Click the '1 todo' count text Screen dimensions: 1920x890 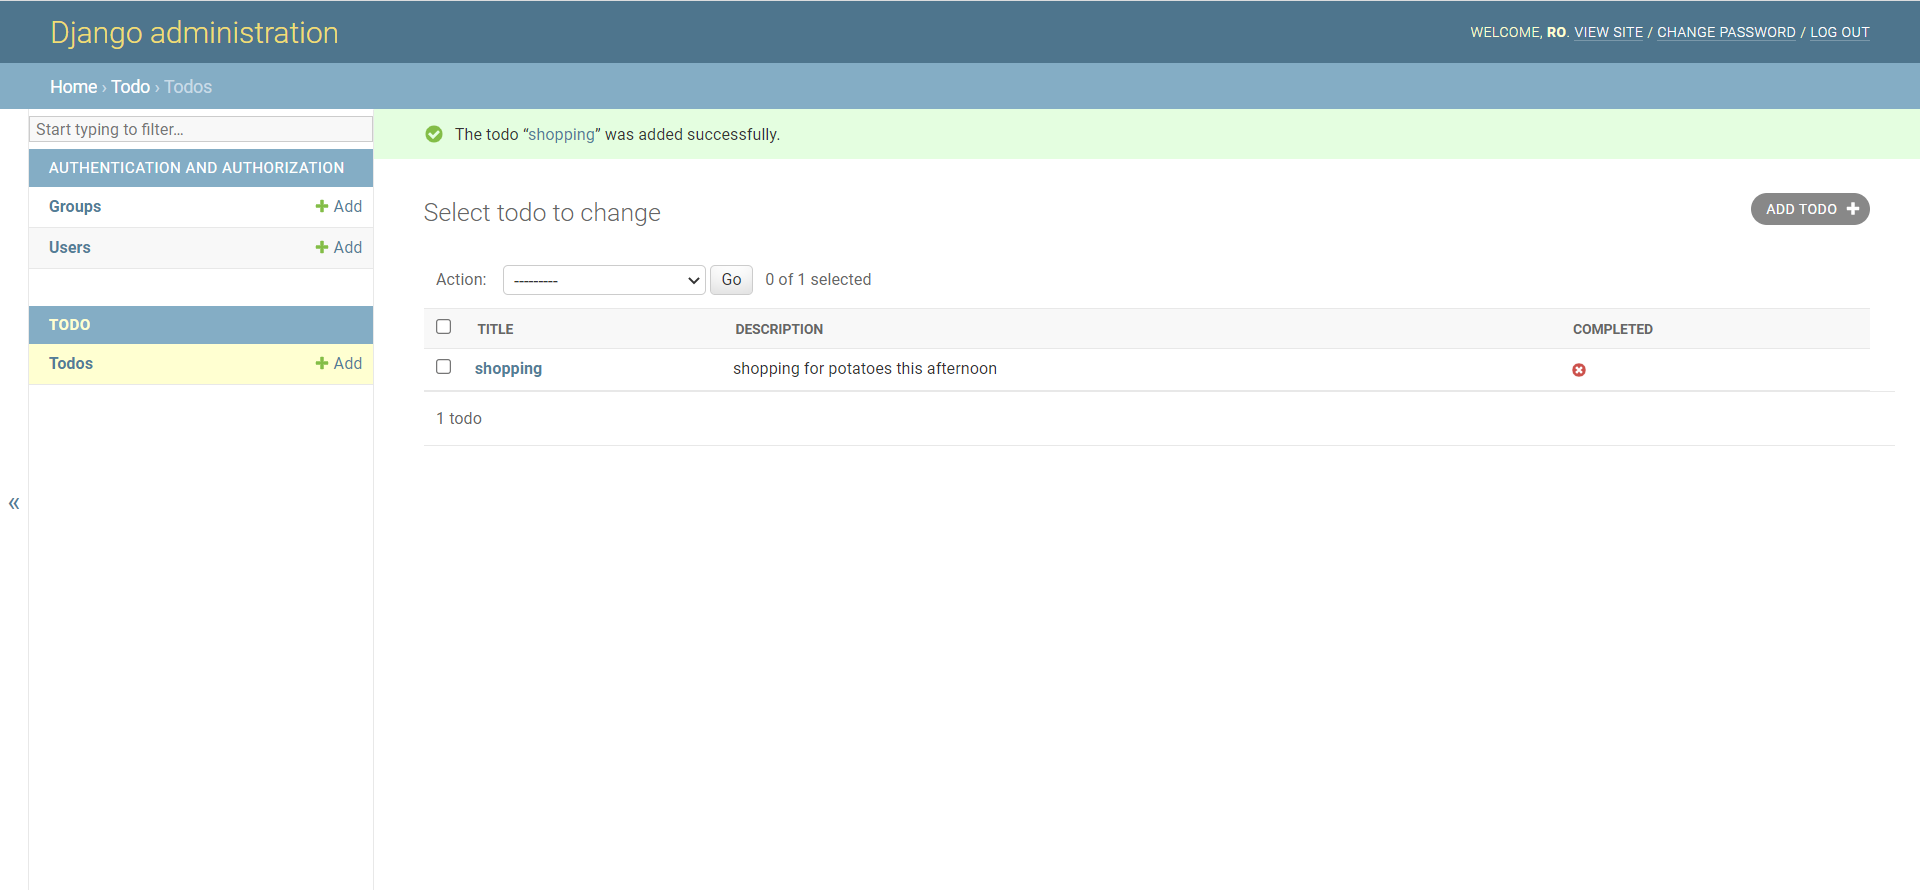(x=459, y=419)
